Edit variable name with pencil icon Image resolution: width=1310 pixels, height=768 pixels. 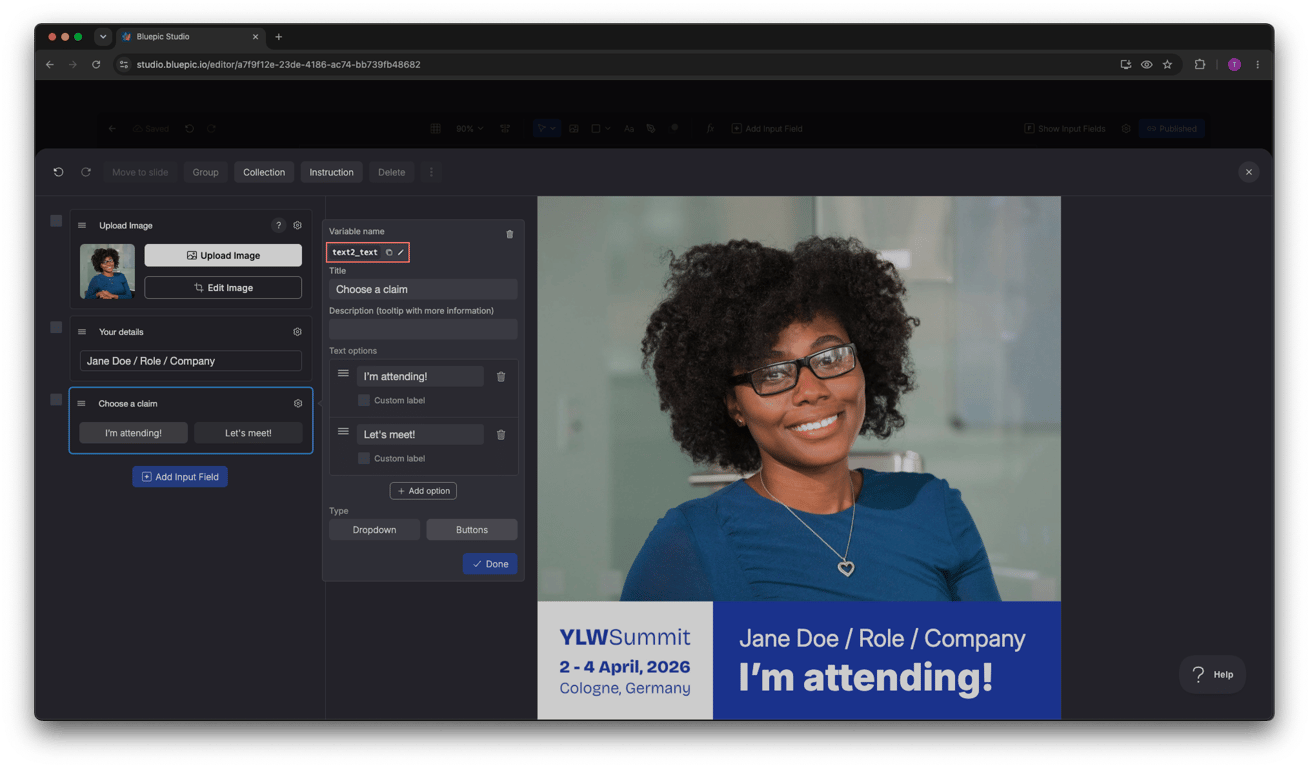pyautogui.click(x=401, y=253)
